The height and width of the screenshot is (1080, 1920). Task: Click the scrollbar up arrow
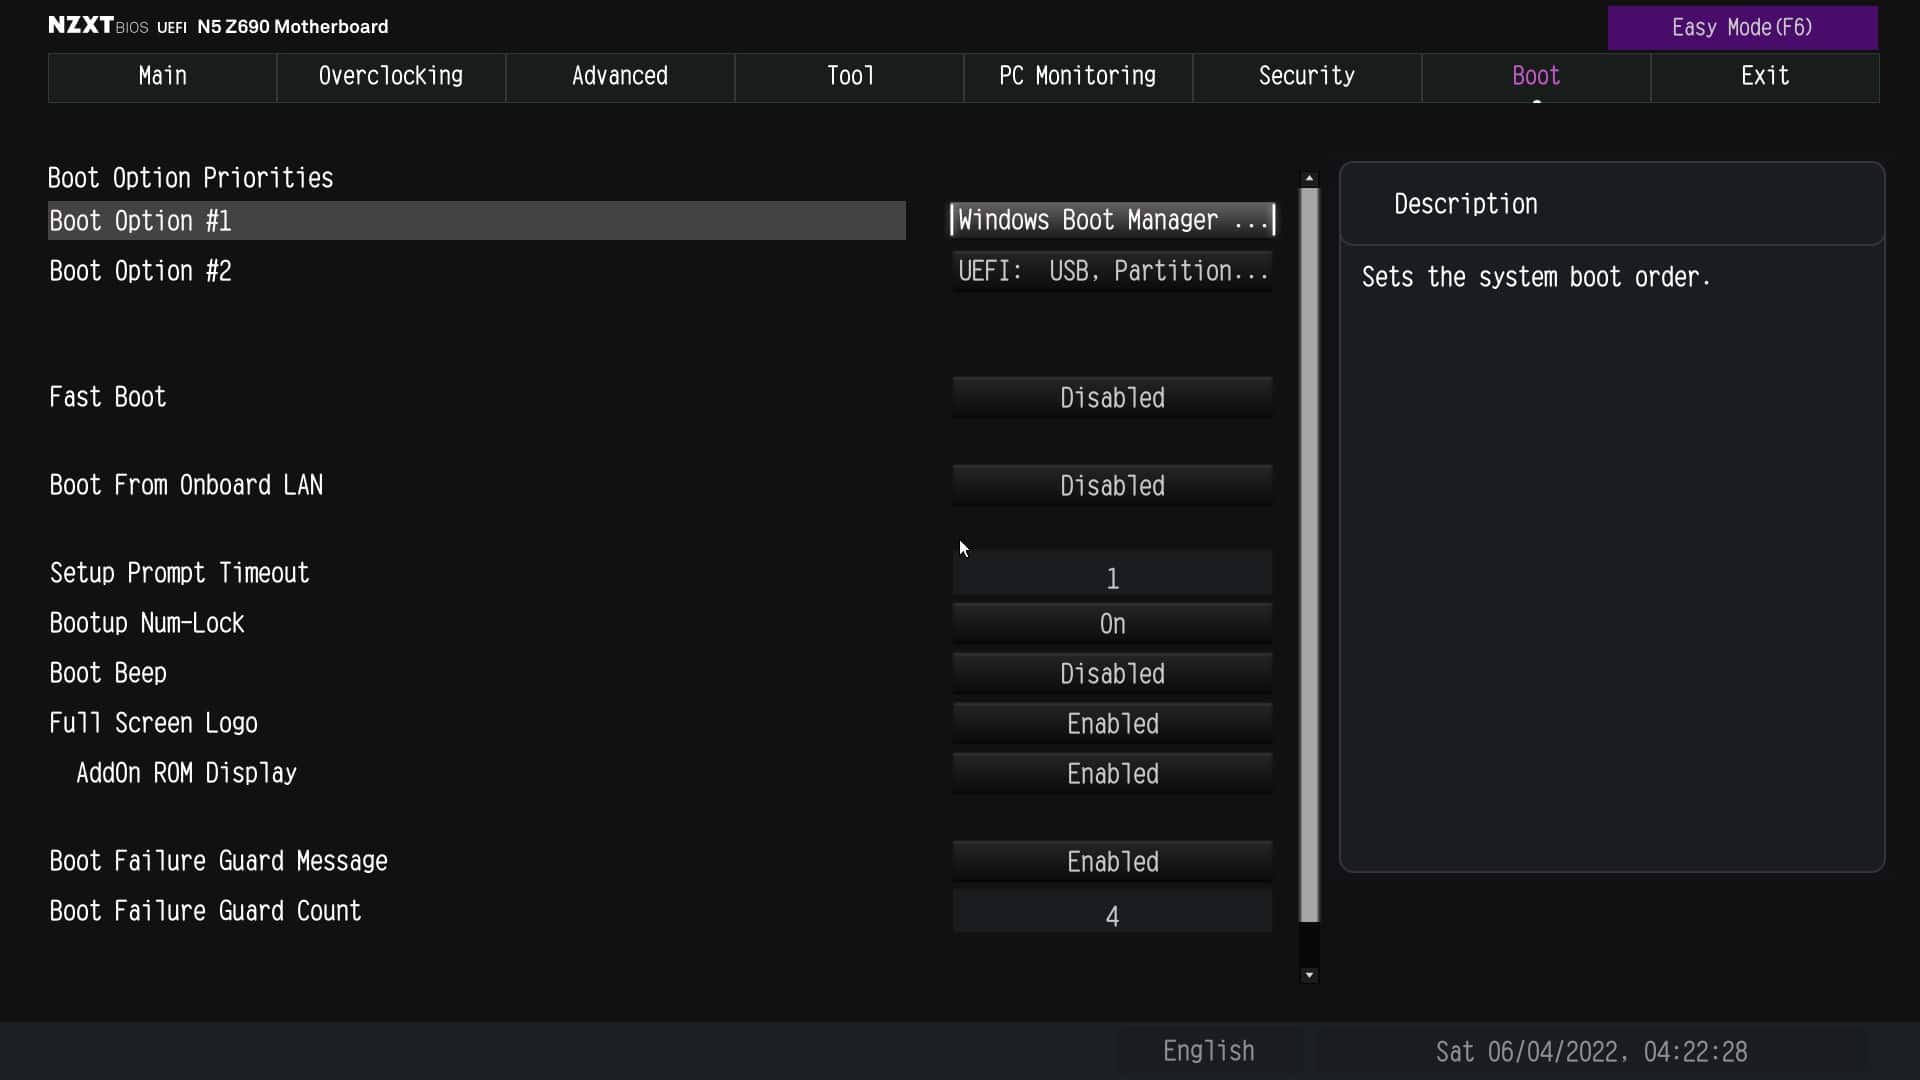tap(1309, 178)
